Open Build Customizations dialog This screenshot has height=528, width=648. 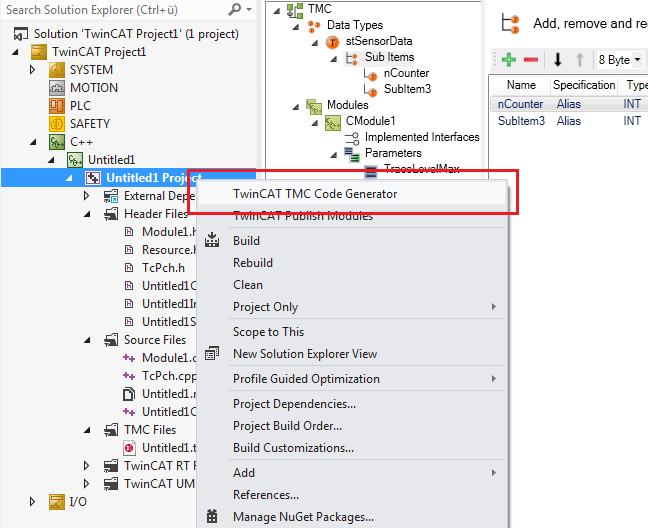coord(351,448)
